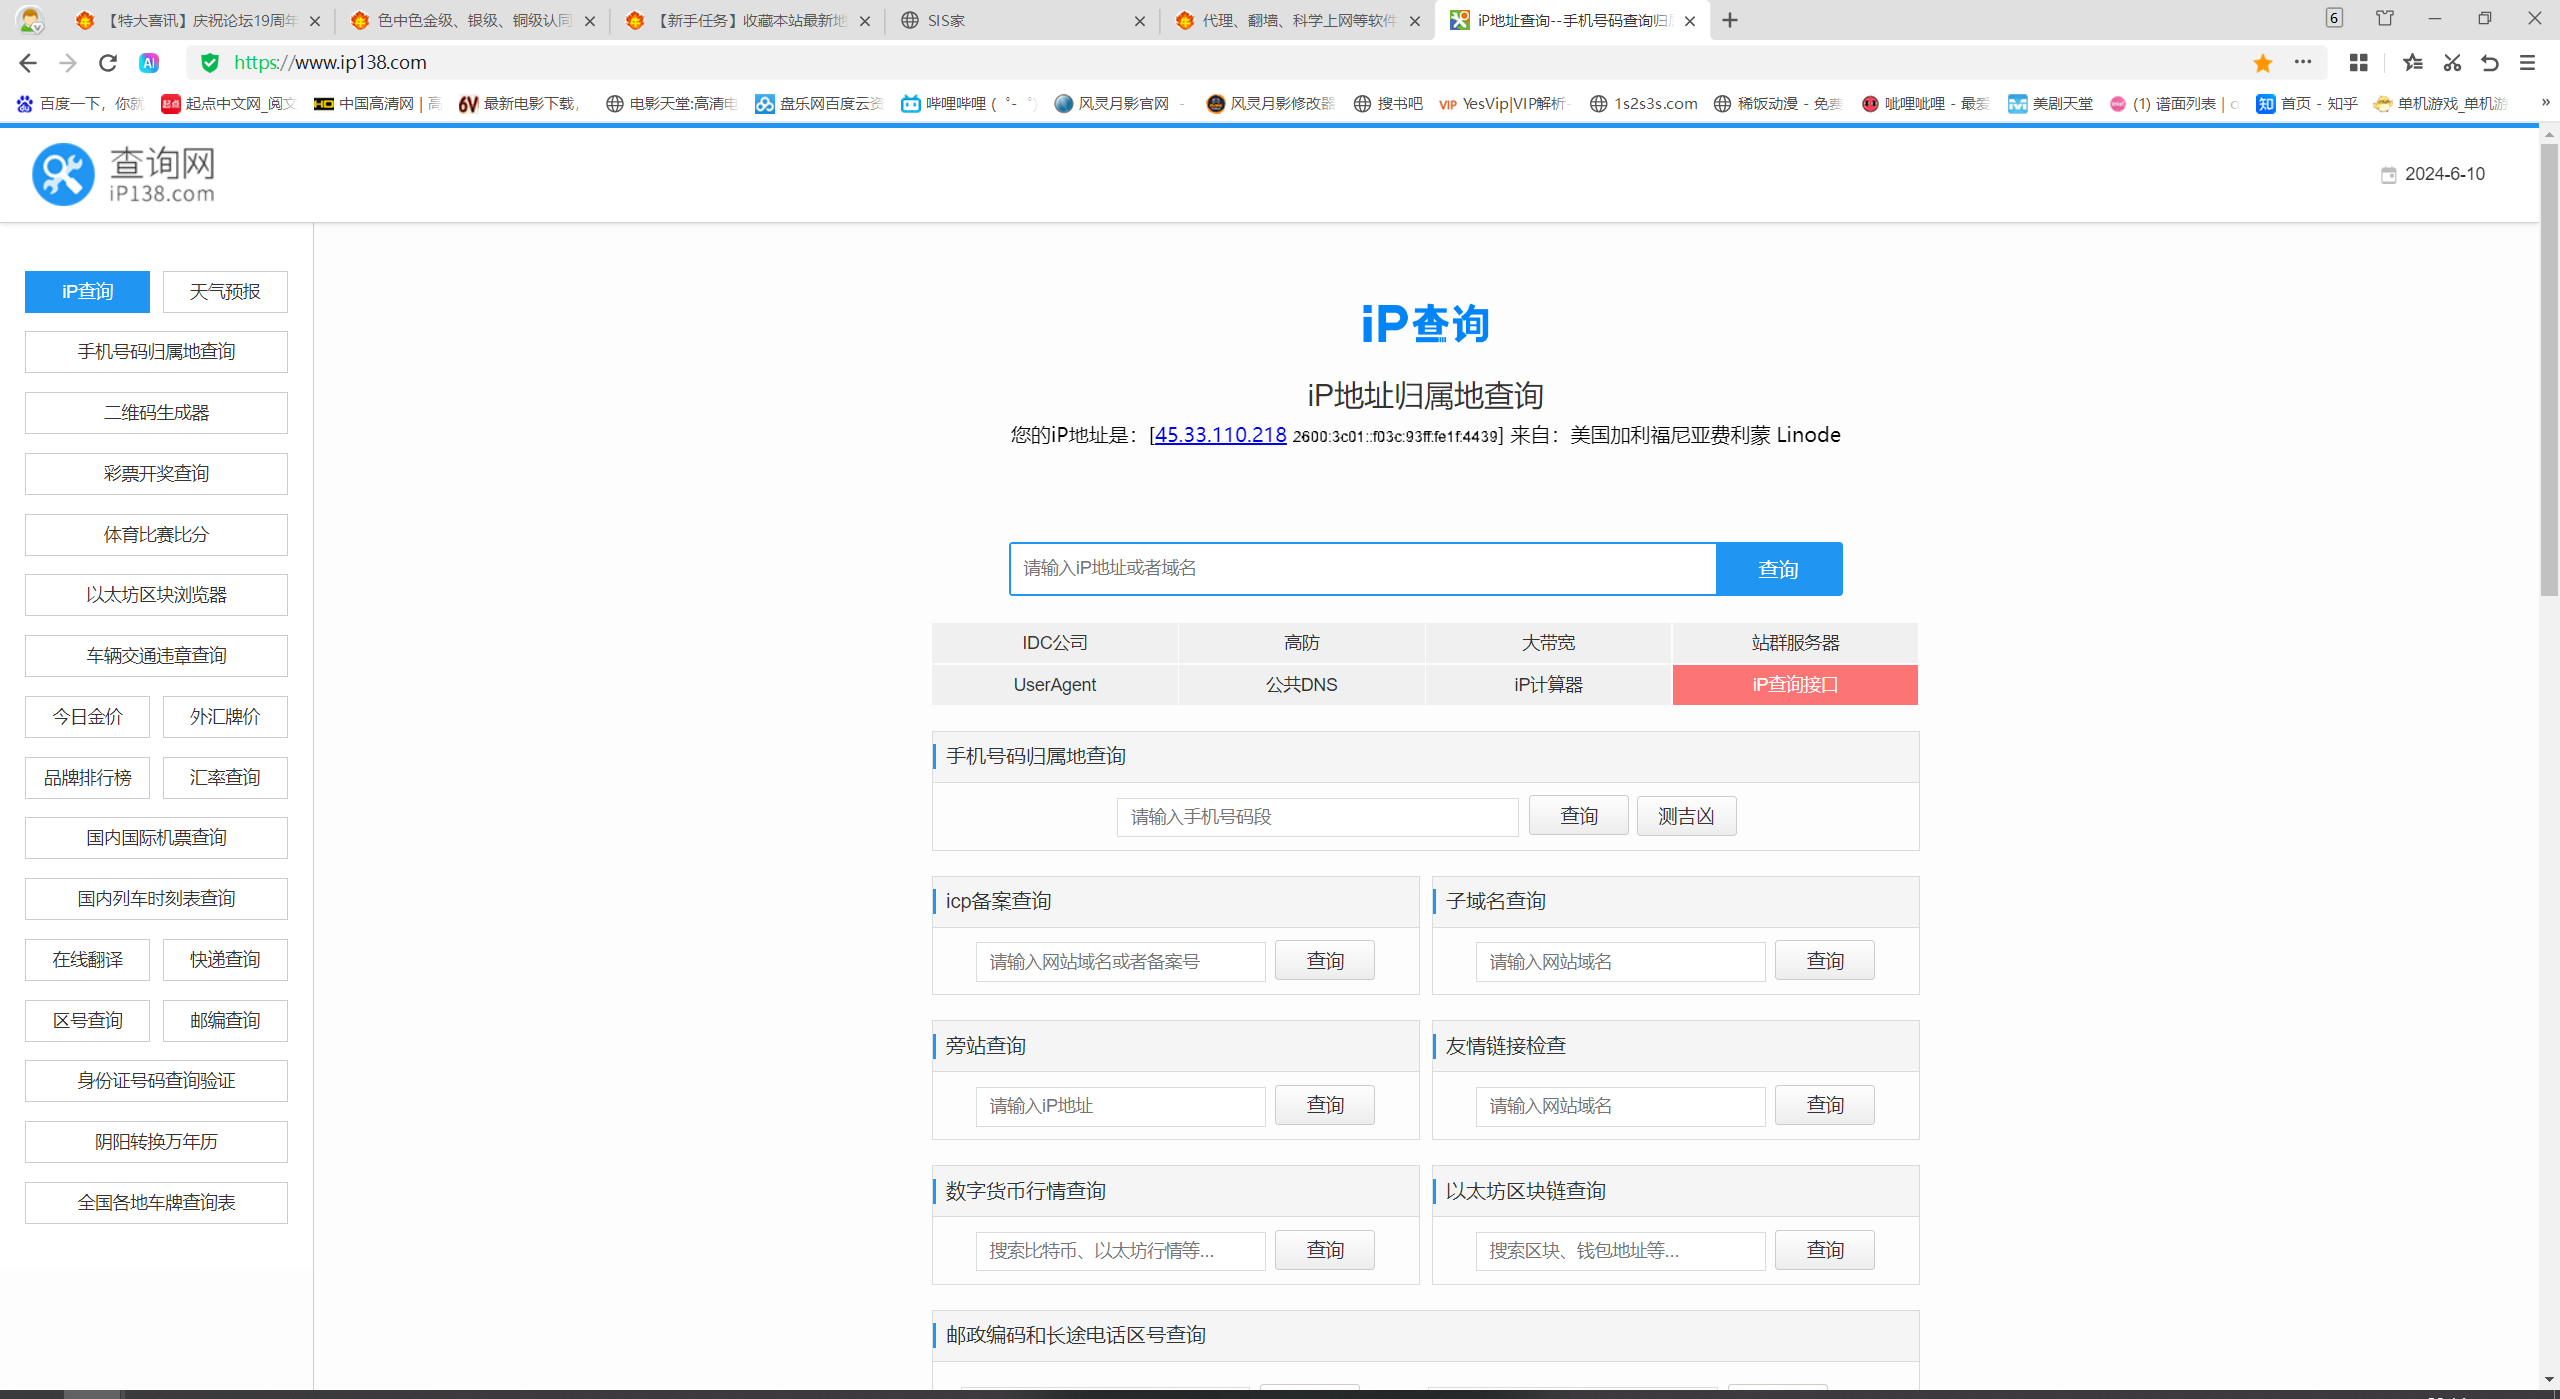Open 今日金价 in sidebar
Viewport: 2560px width, 1399px height.
pyautogui.click(x=87, y=717)
